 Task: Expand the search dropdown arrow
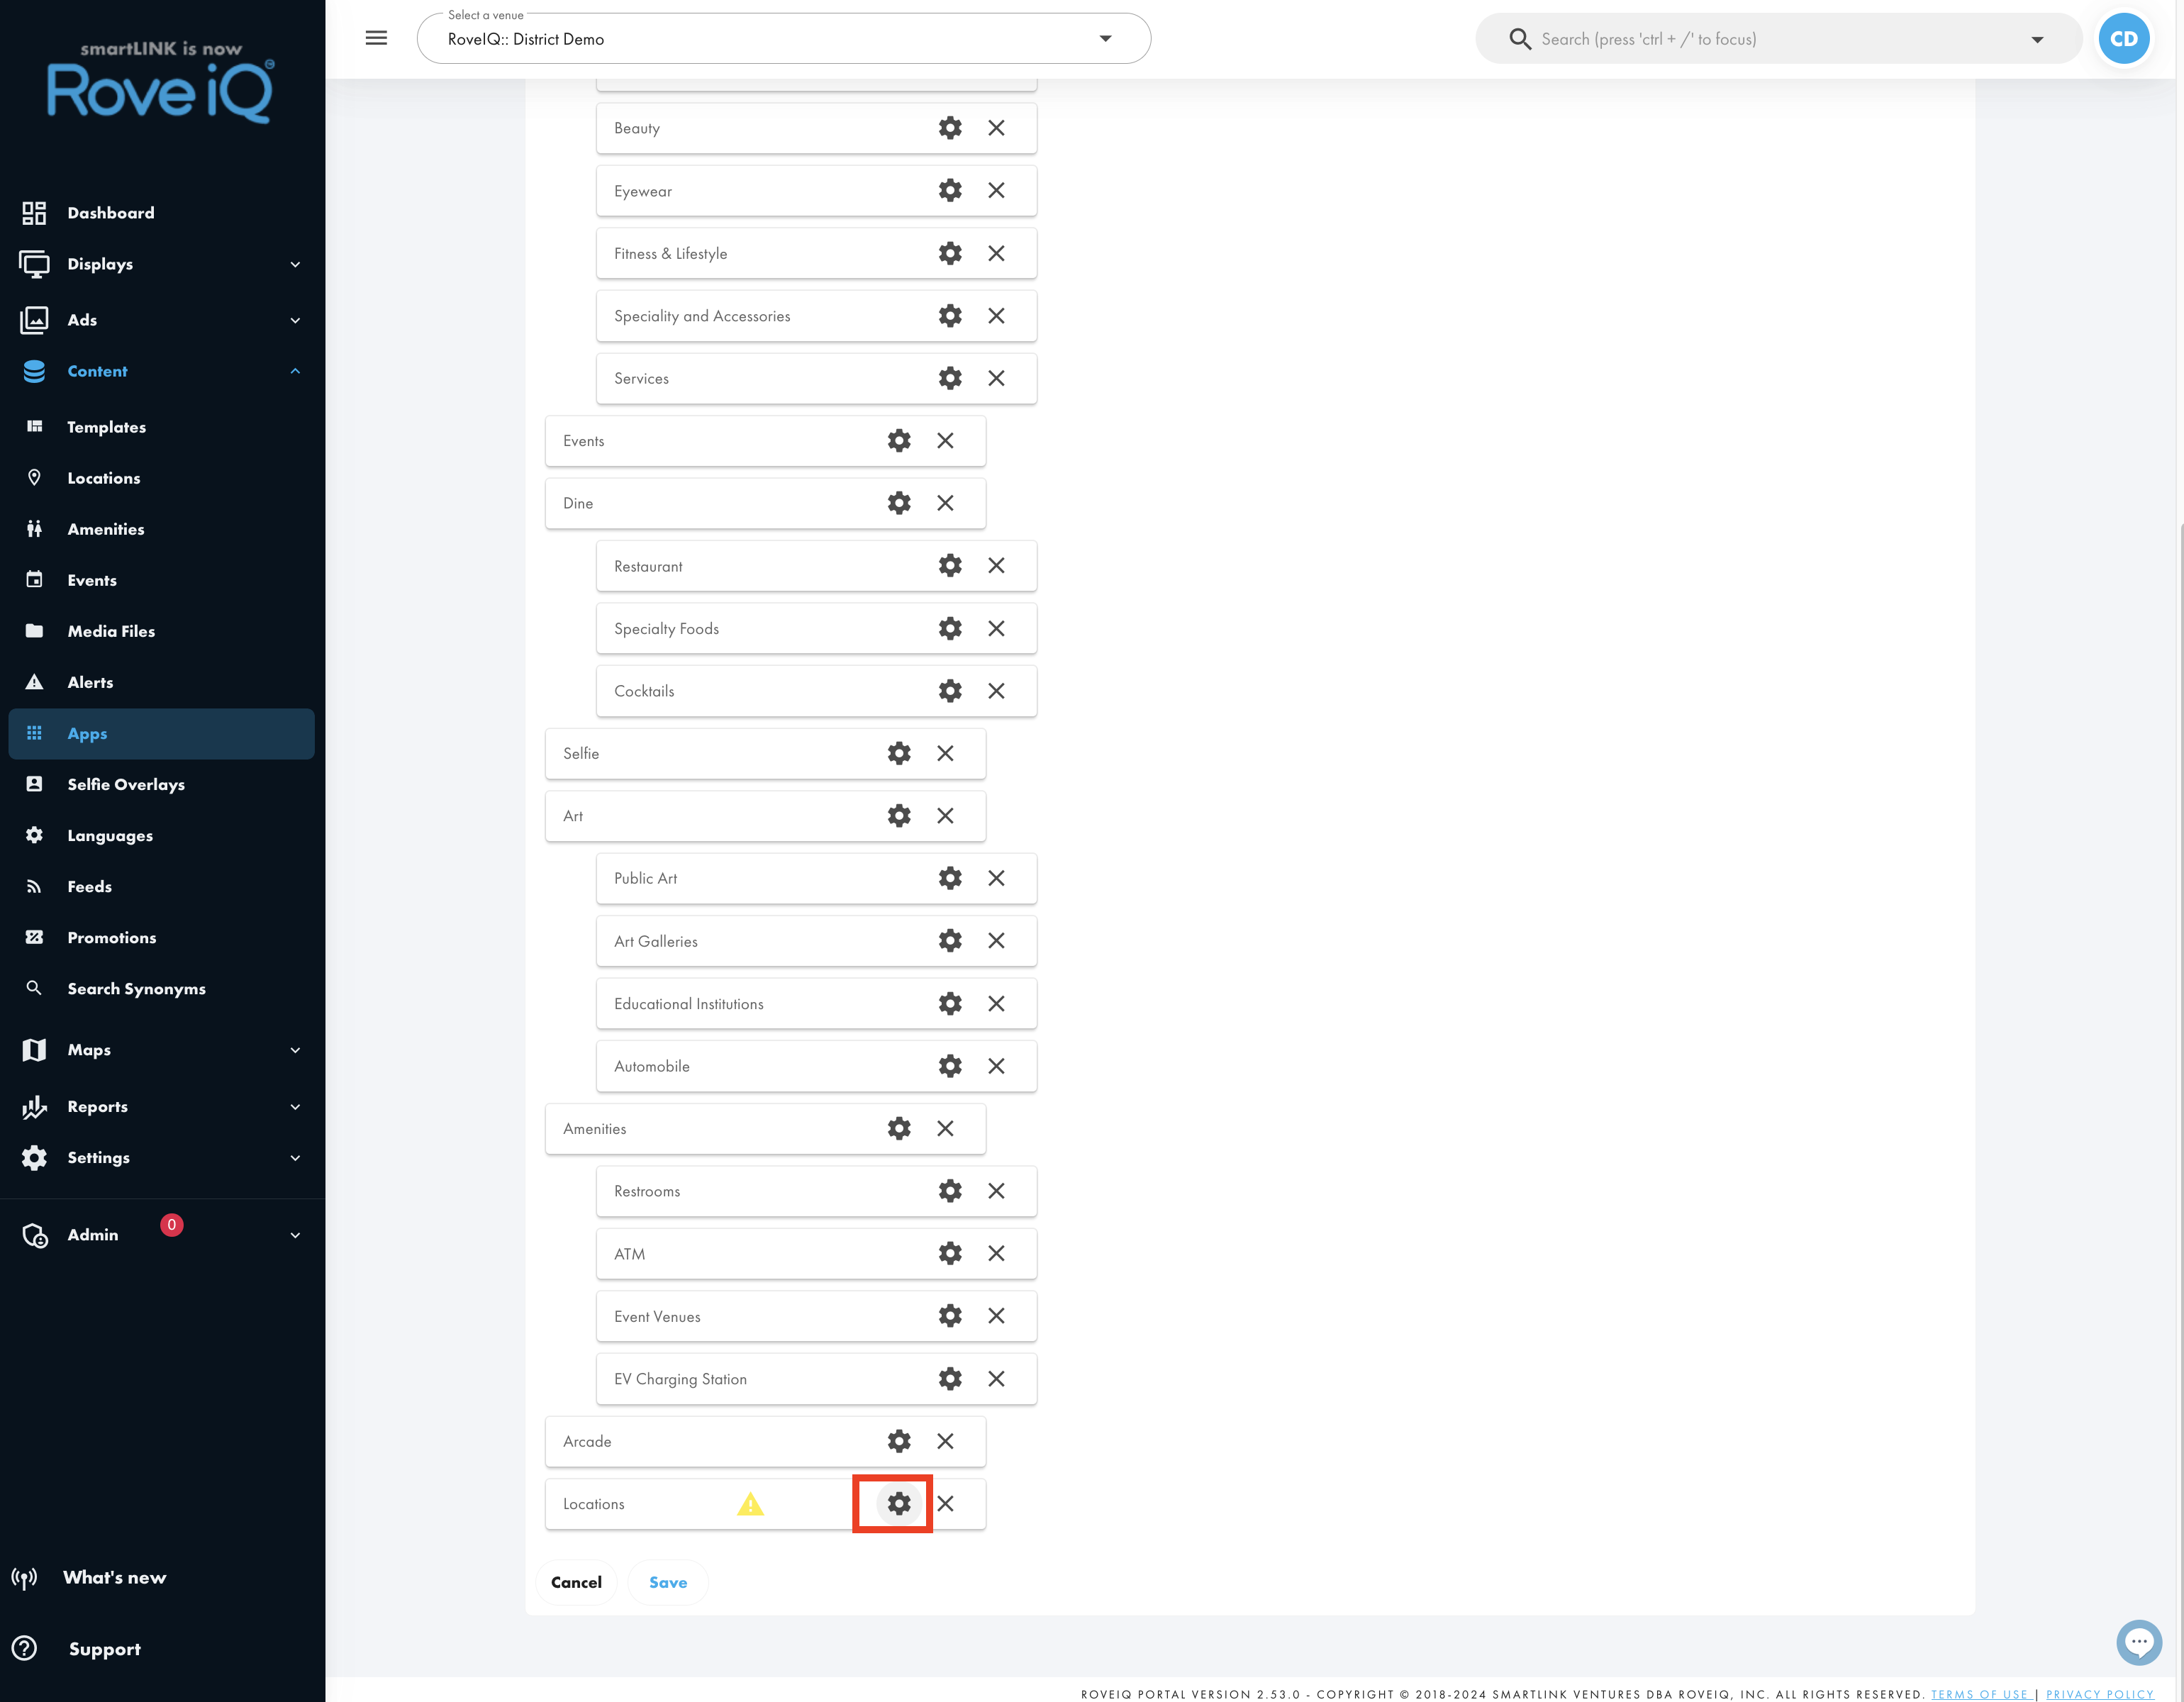(2036, 39)
